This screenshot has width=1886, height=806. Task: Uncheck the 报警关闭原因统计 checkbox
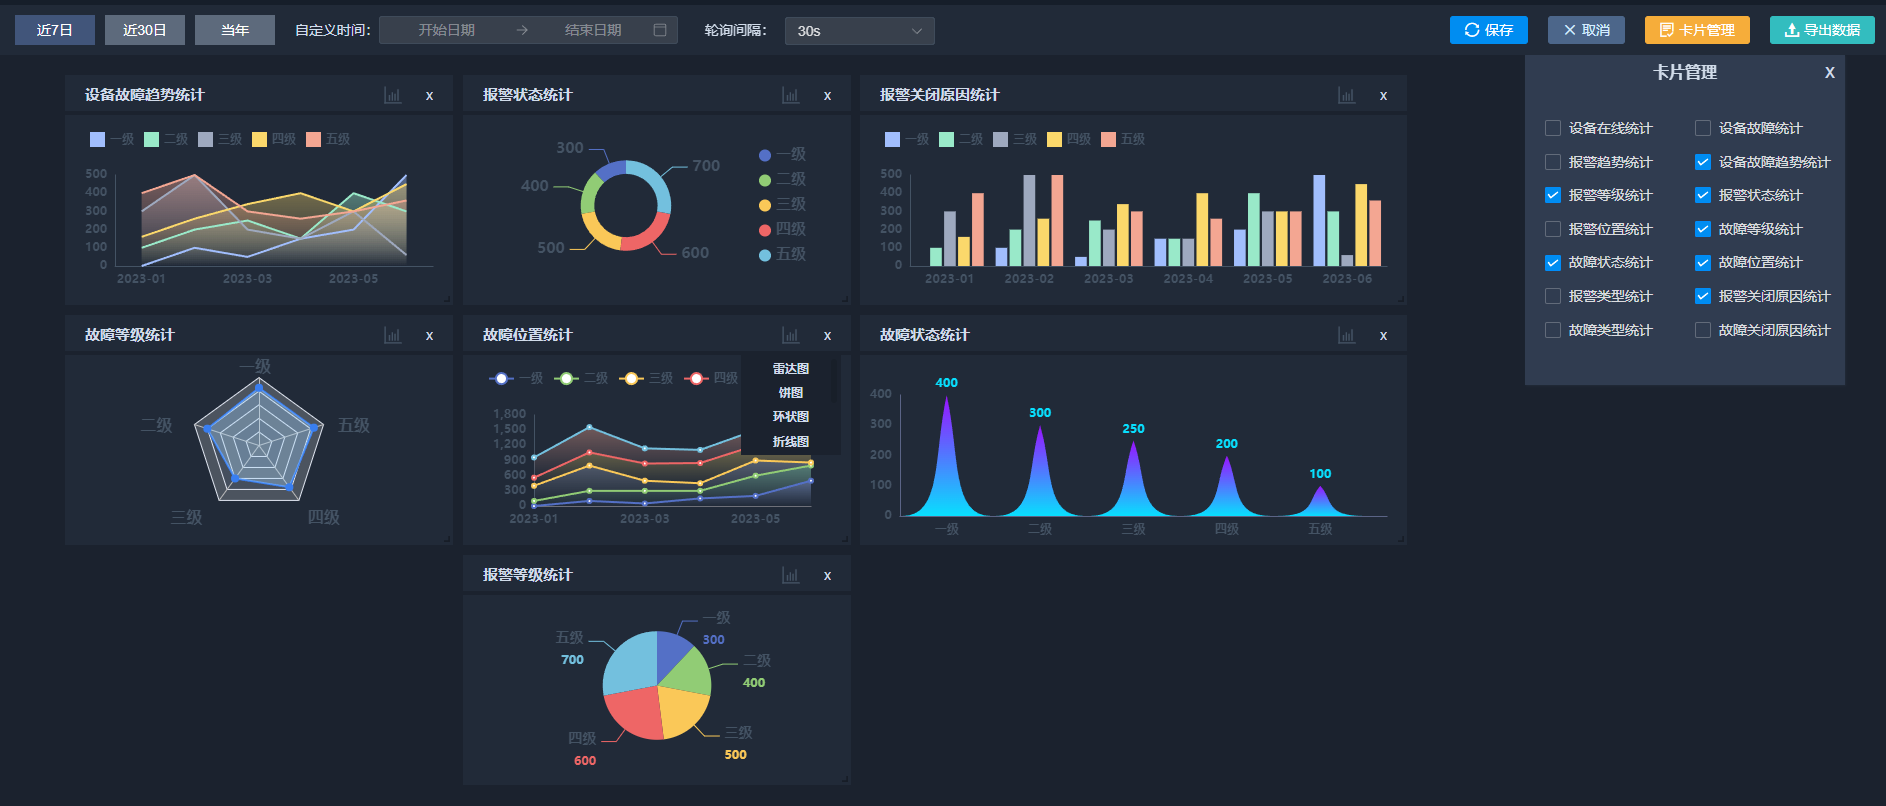(x=1703, y=296)
